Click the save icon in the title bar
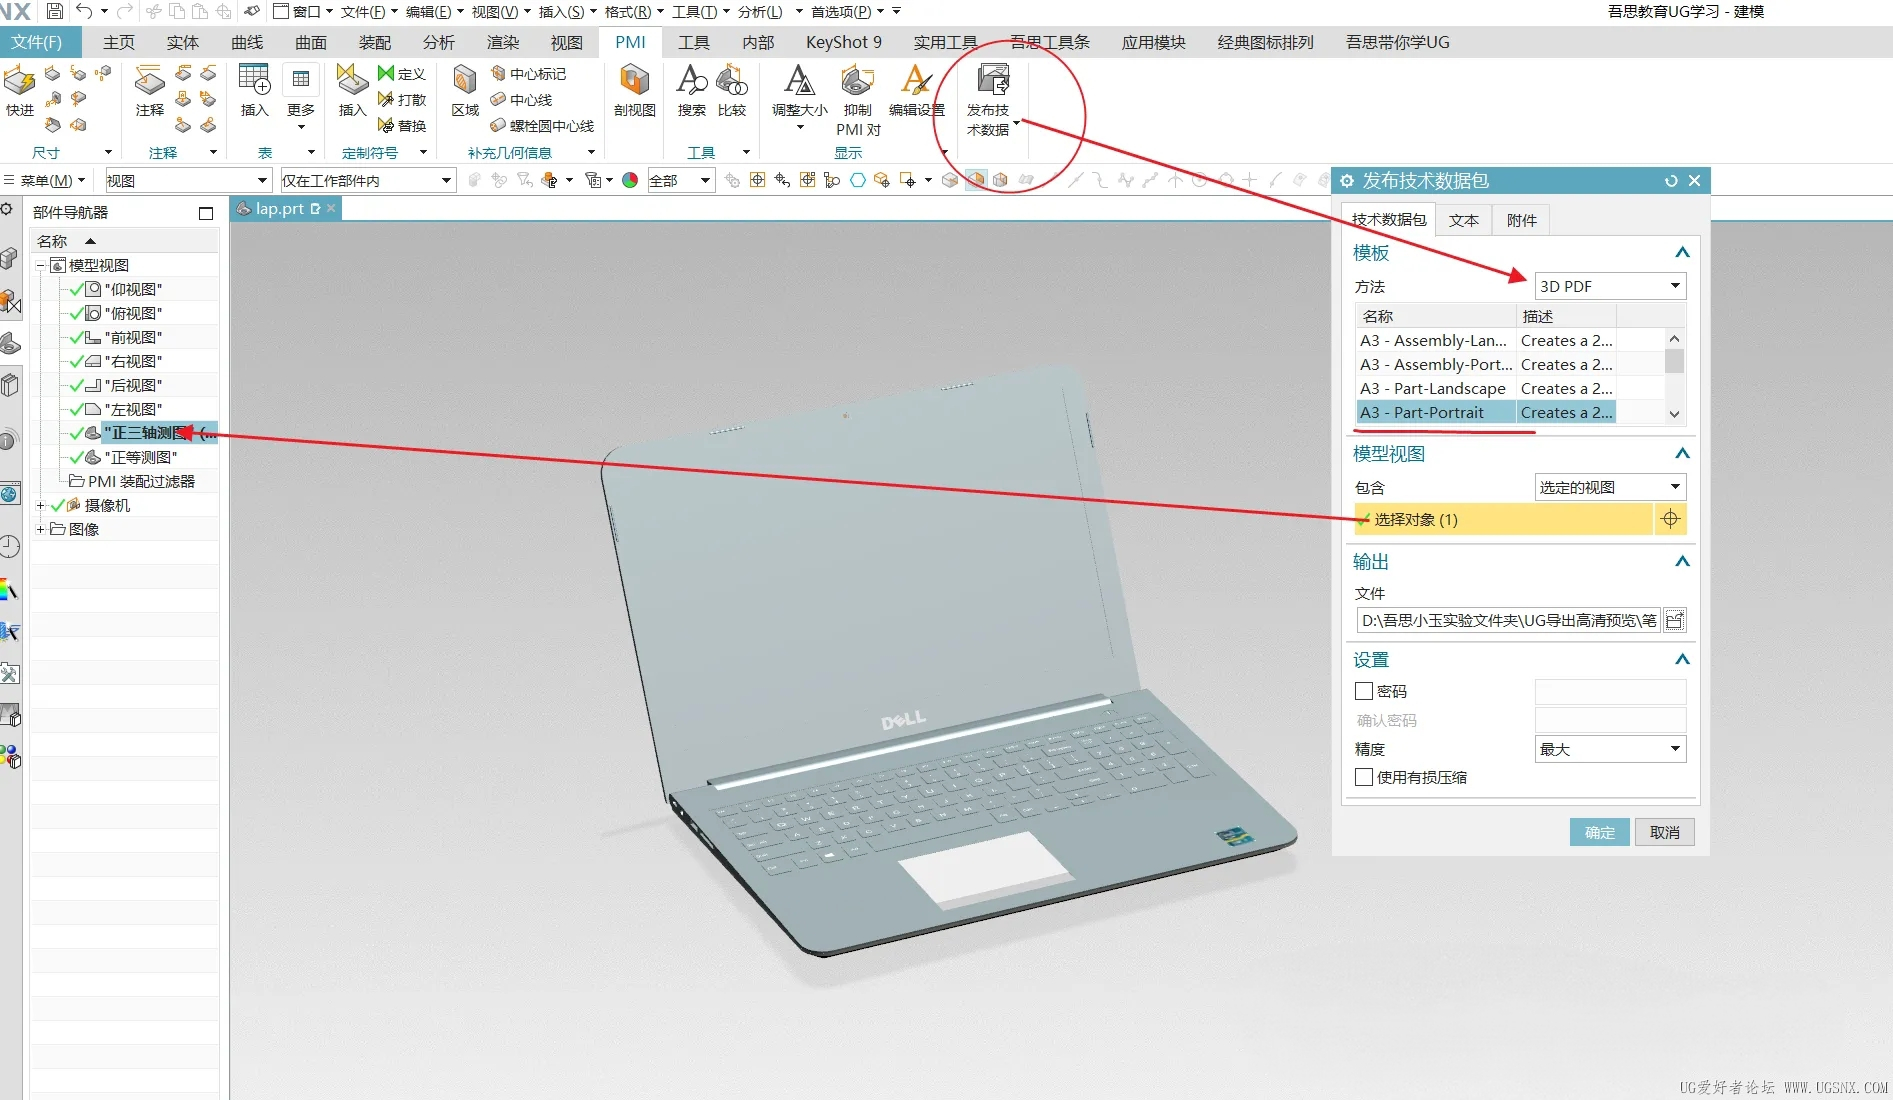This screenshot has width=1893, height=1100. (55, 11)
